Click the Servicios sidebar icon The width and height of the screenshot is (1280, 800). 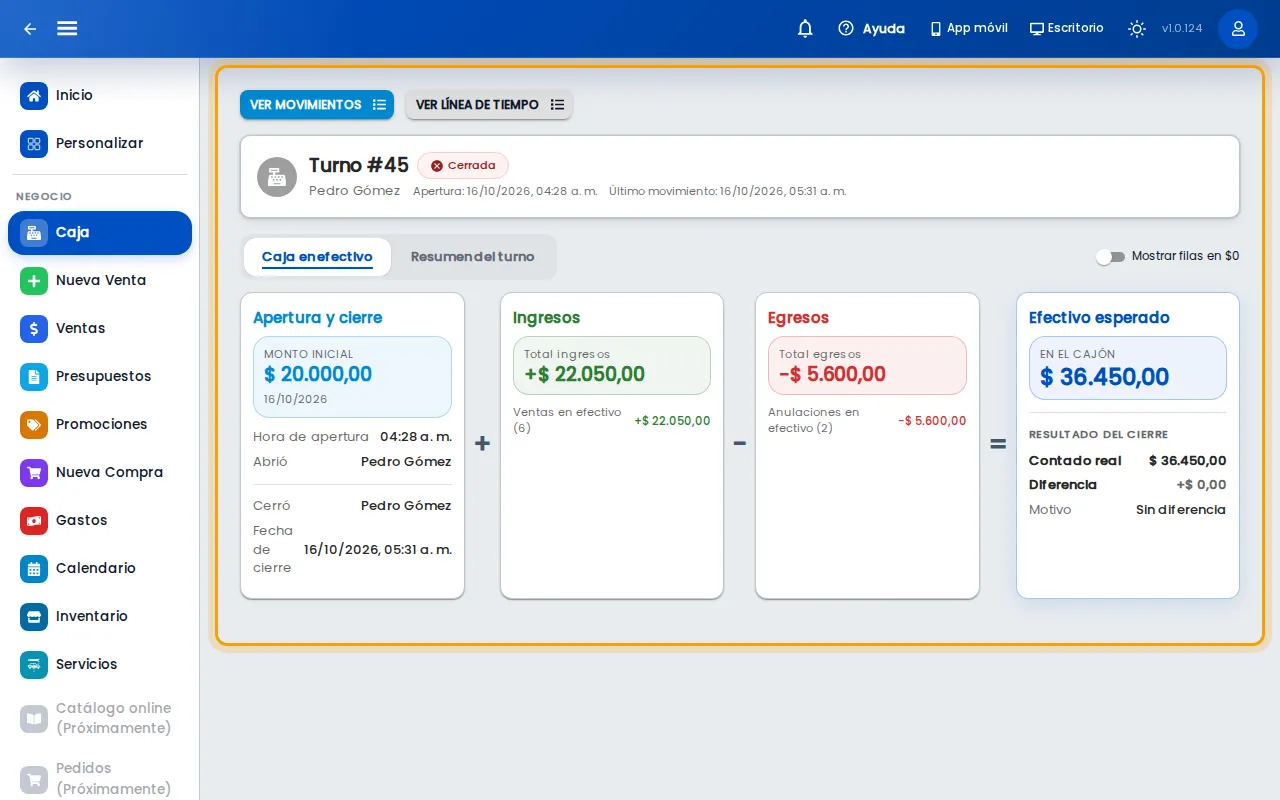tap(34, 665)
